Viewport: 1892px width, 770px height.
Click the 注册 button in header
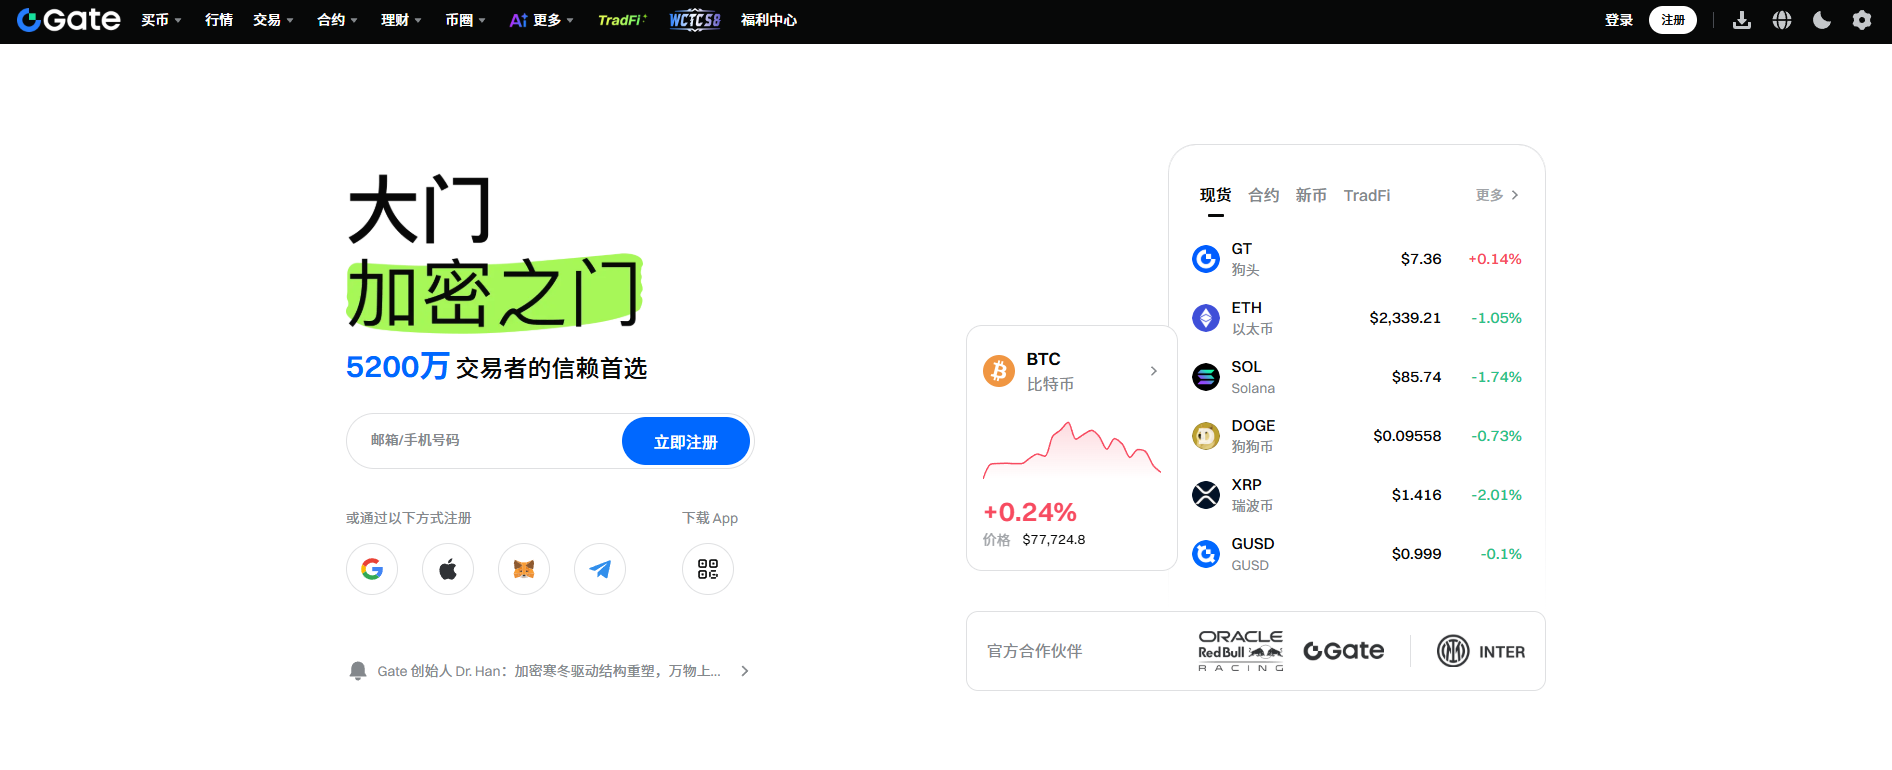tap(1673, 20)
